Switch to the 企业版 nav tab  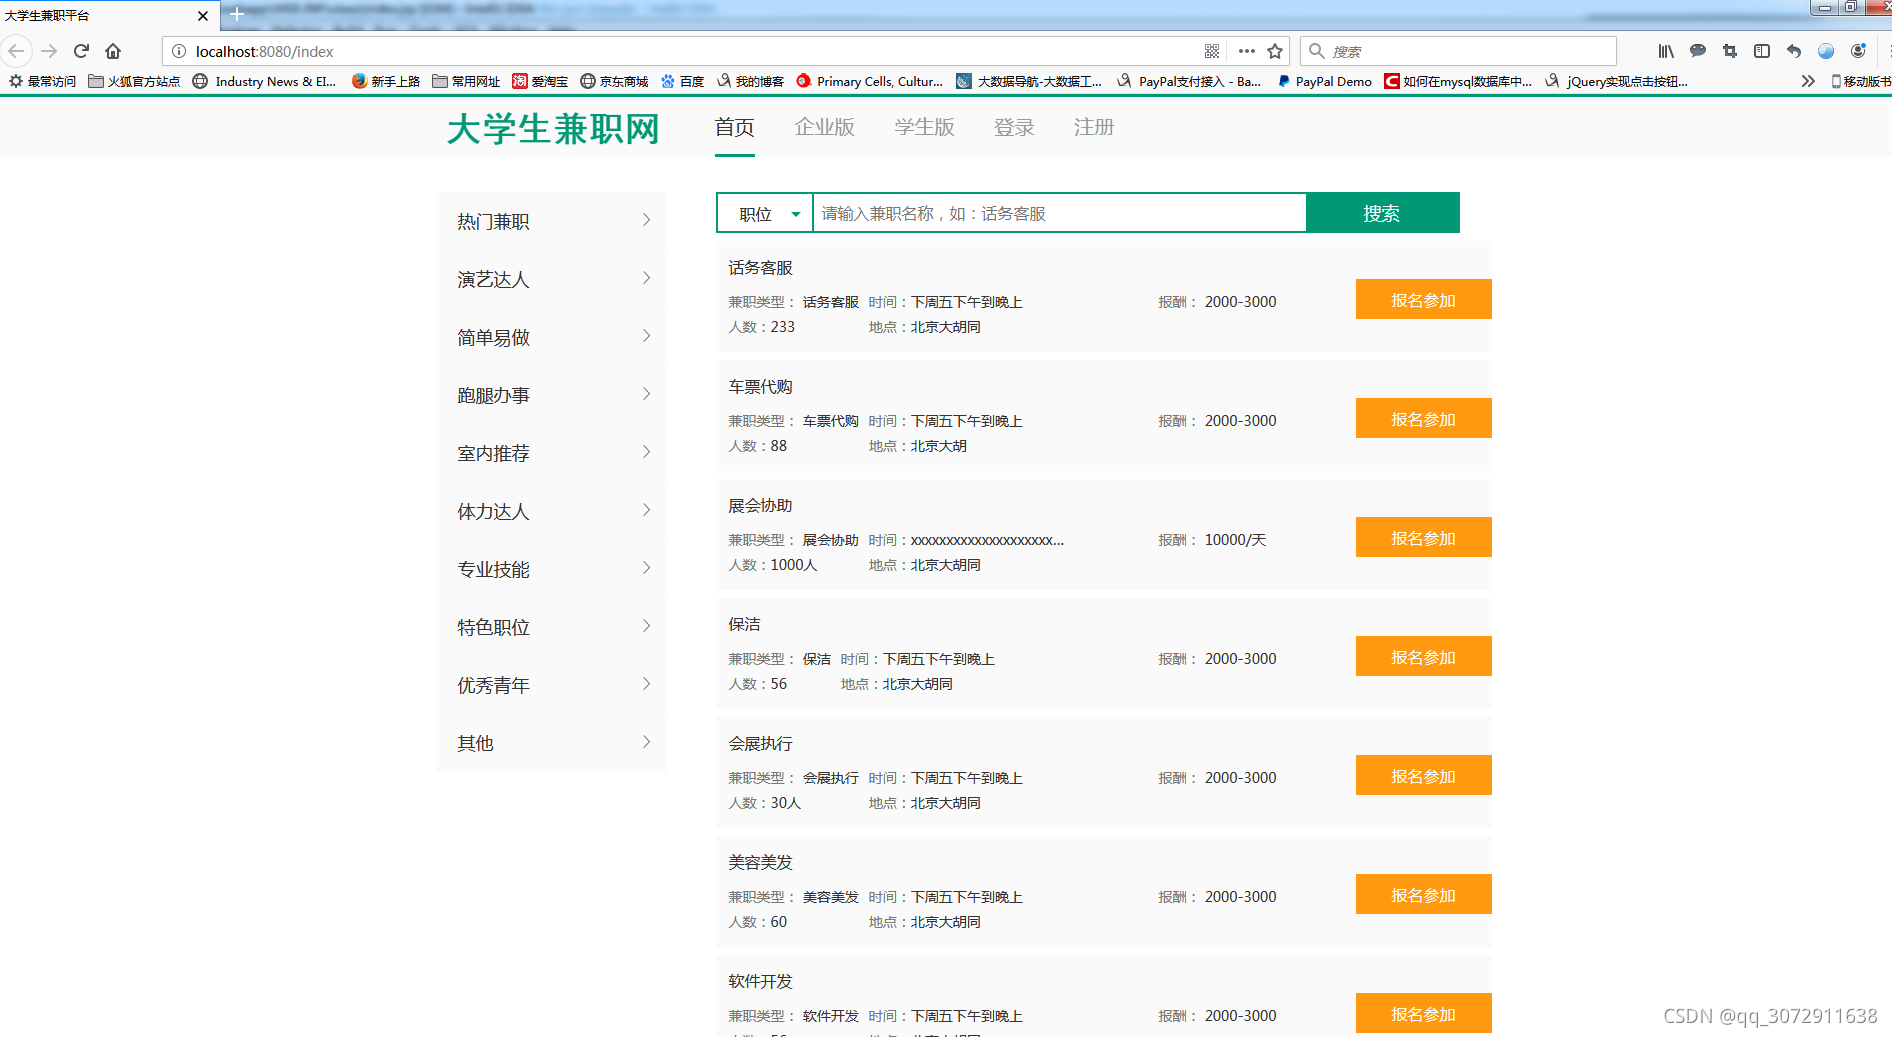click(824, 127)
